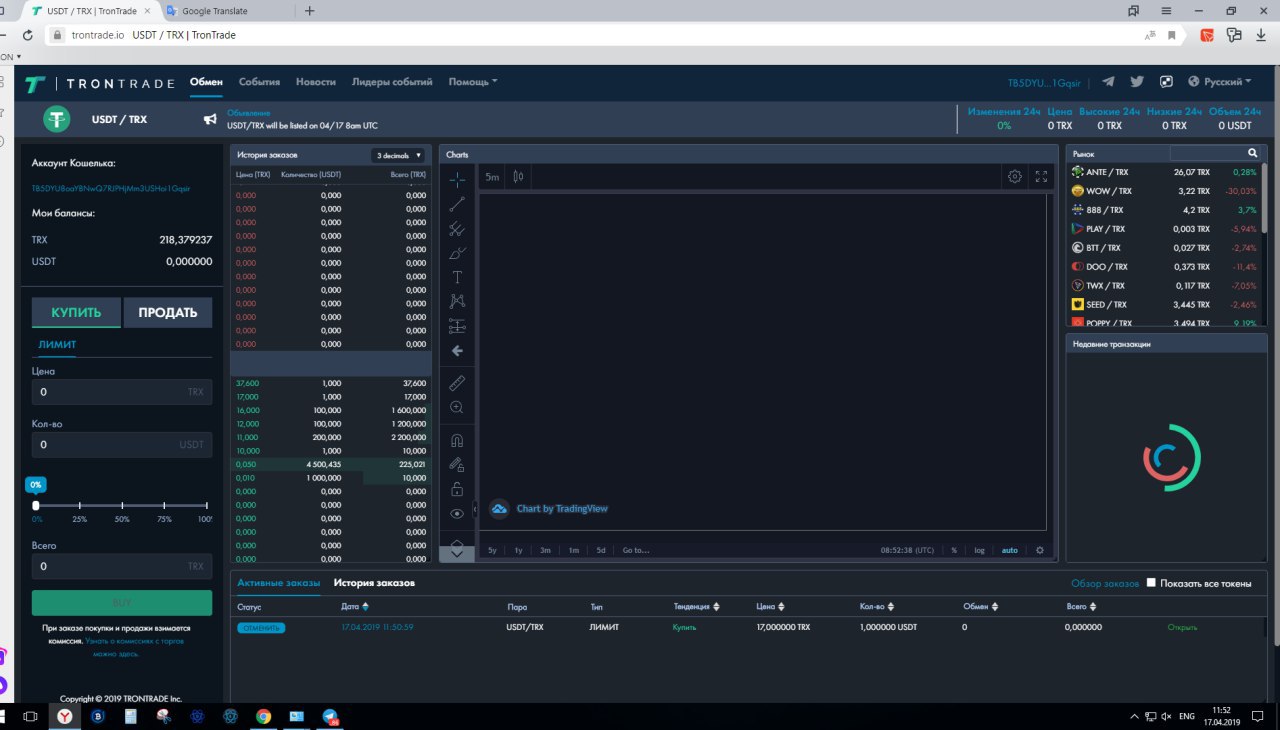The height and width of the screenshot is (730, 1280).
Task: Select the crosshair cursor tool in chart
Action: [457, 180]
